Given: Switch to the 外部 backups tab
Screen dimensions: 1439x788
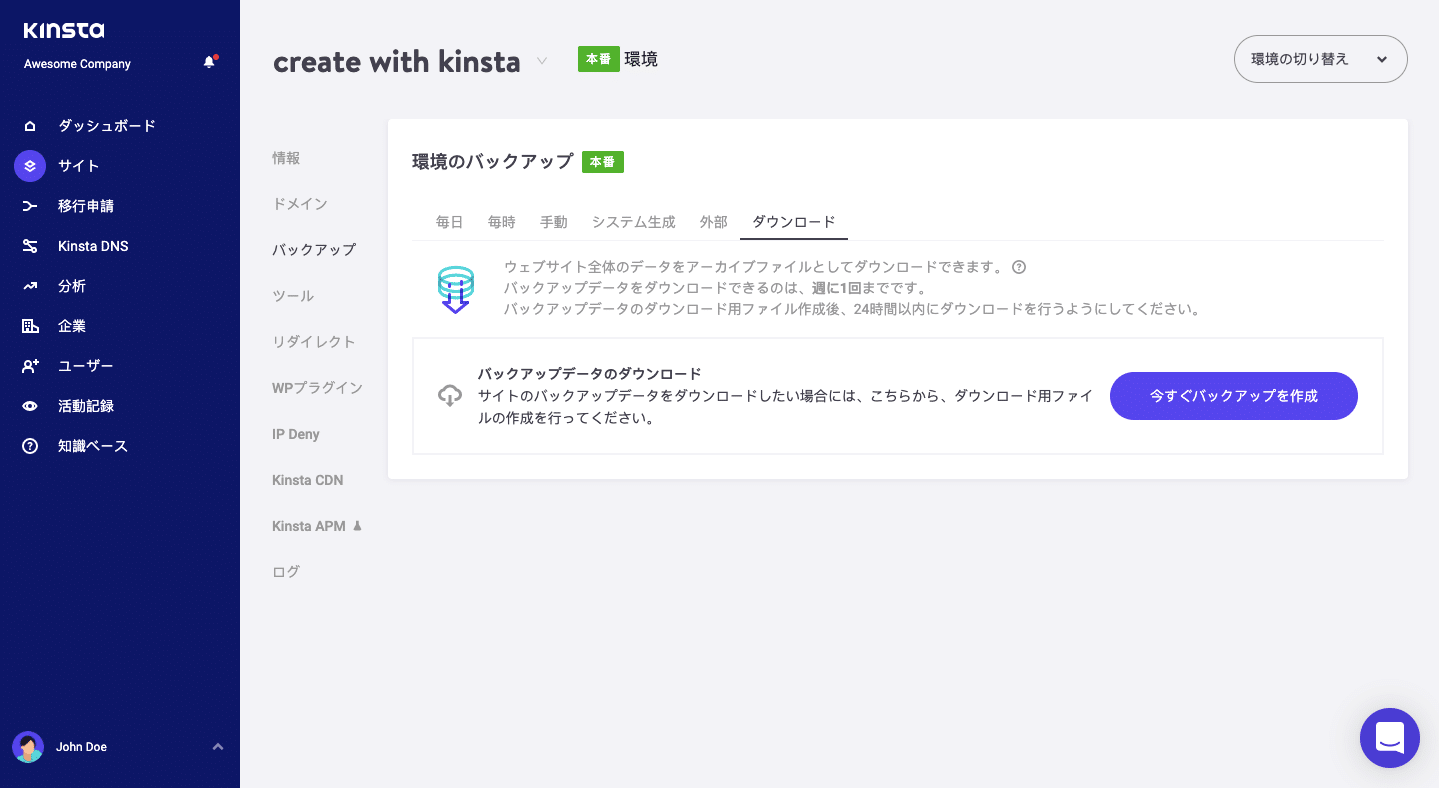Looking at the screenshot, I should (x=713, y=222).
